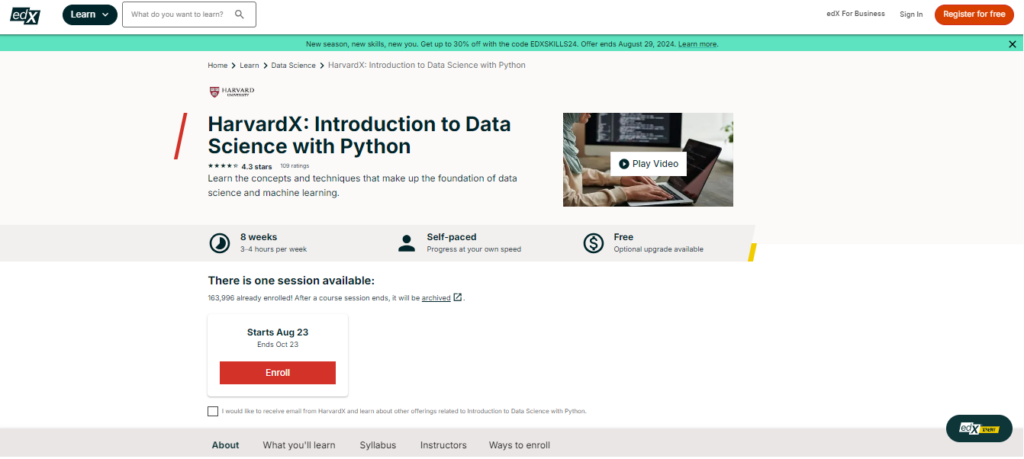Click the red Enroll button
Image resolution: width=1024 pixels, height=459 pixels.
pos(278,373)
